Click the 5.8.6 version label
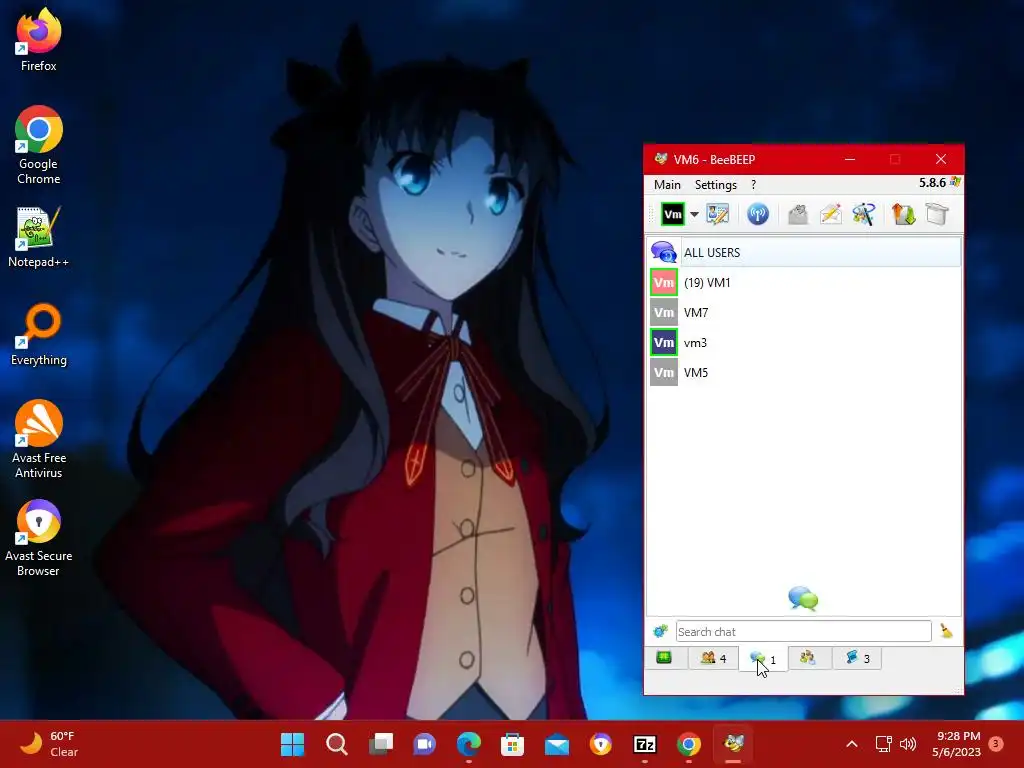The width and height of the screenshot is (1024, 768). coord(932,183)
